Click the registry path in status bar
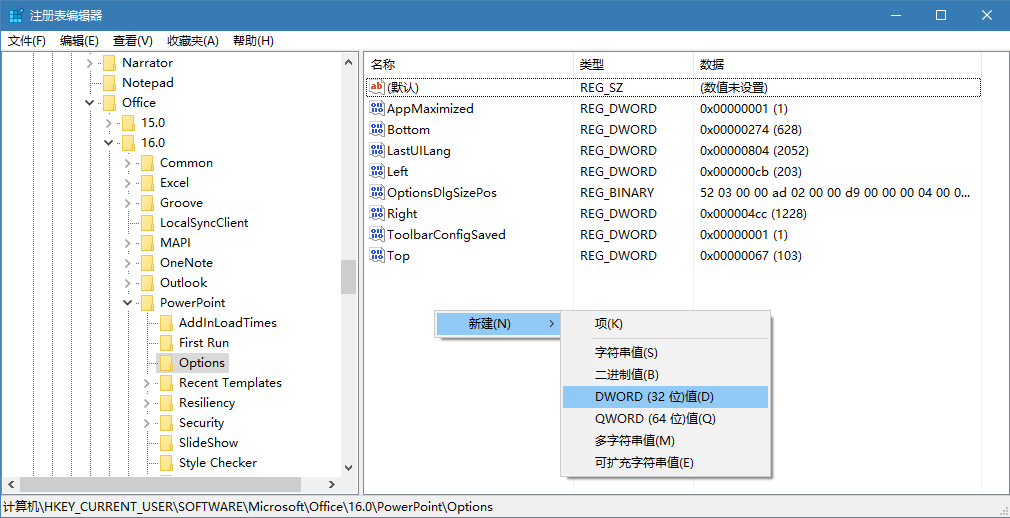 [x=248, y=506]
